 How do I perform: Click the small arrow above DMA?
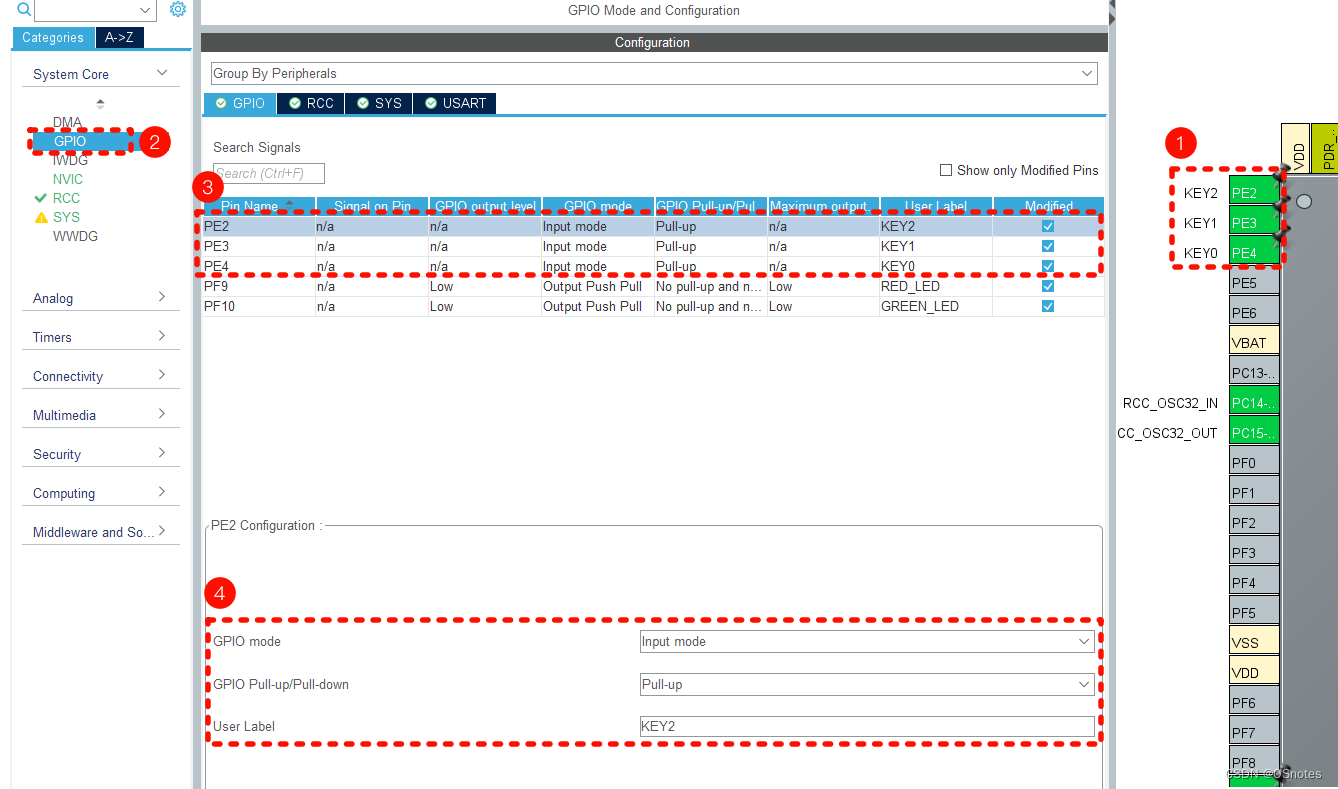[x=100, y=103]
